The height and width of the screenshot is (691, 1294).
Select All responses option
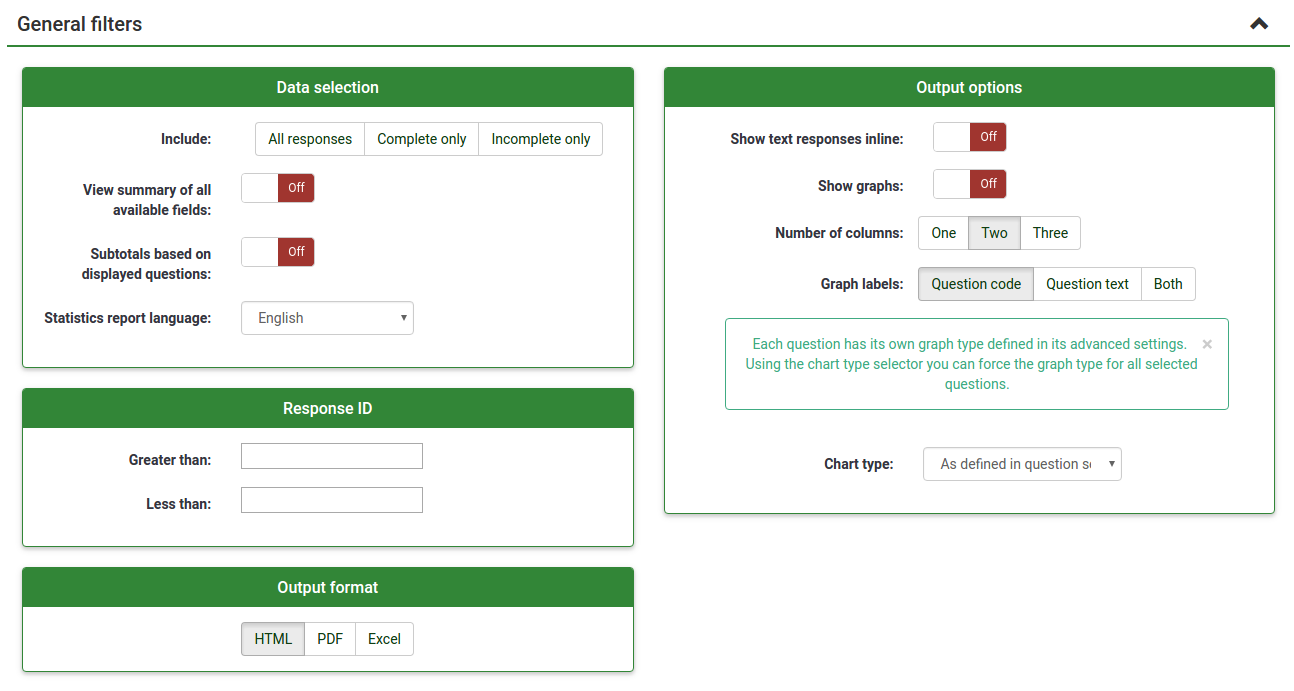310,139
